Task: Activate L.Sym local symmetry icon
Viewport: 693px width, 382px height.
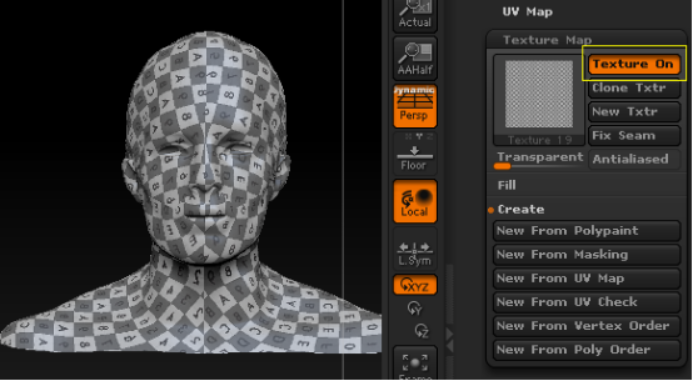Action: [x=415, y=249]
